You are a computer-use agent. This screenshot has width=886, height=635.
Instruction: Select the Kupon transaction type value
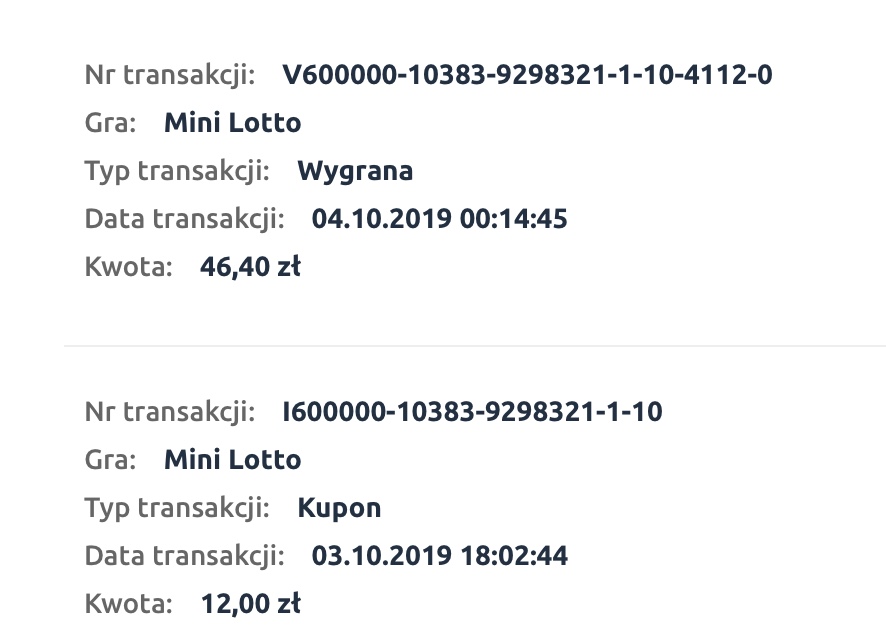[339, 507]
